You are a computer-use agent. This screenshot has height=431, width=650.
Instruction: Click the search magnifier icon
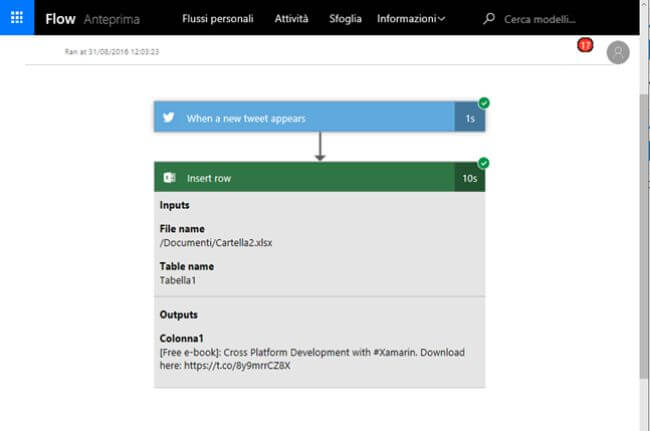(x=489, y=19)
